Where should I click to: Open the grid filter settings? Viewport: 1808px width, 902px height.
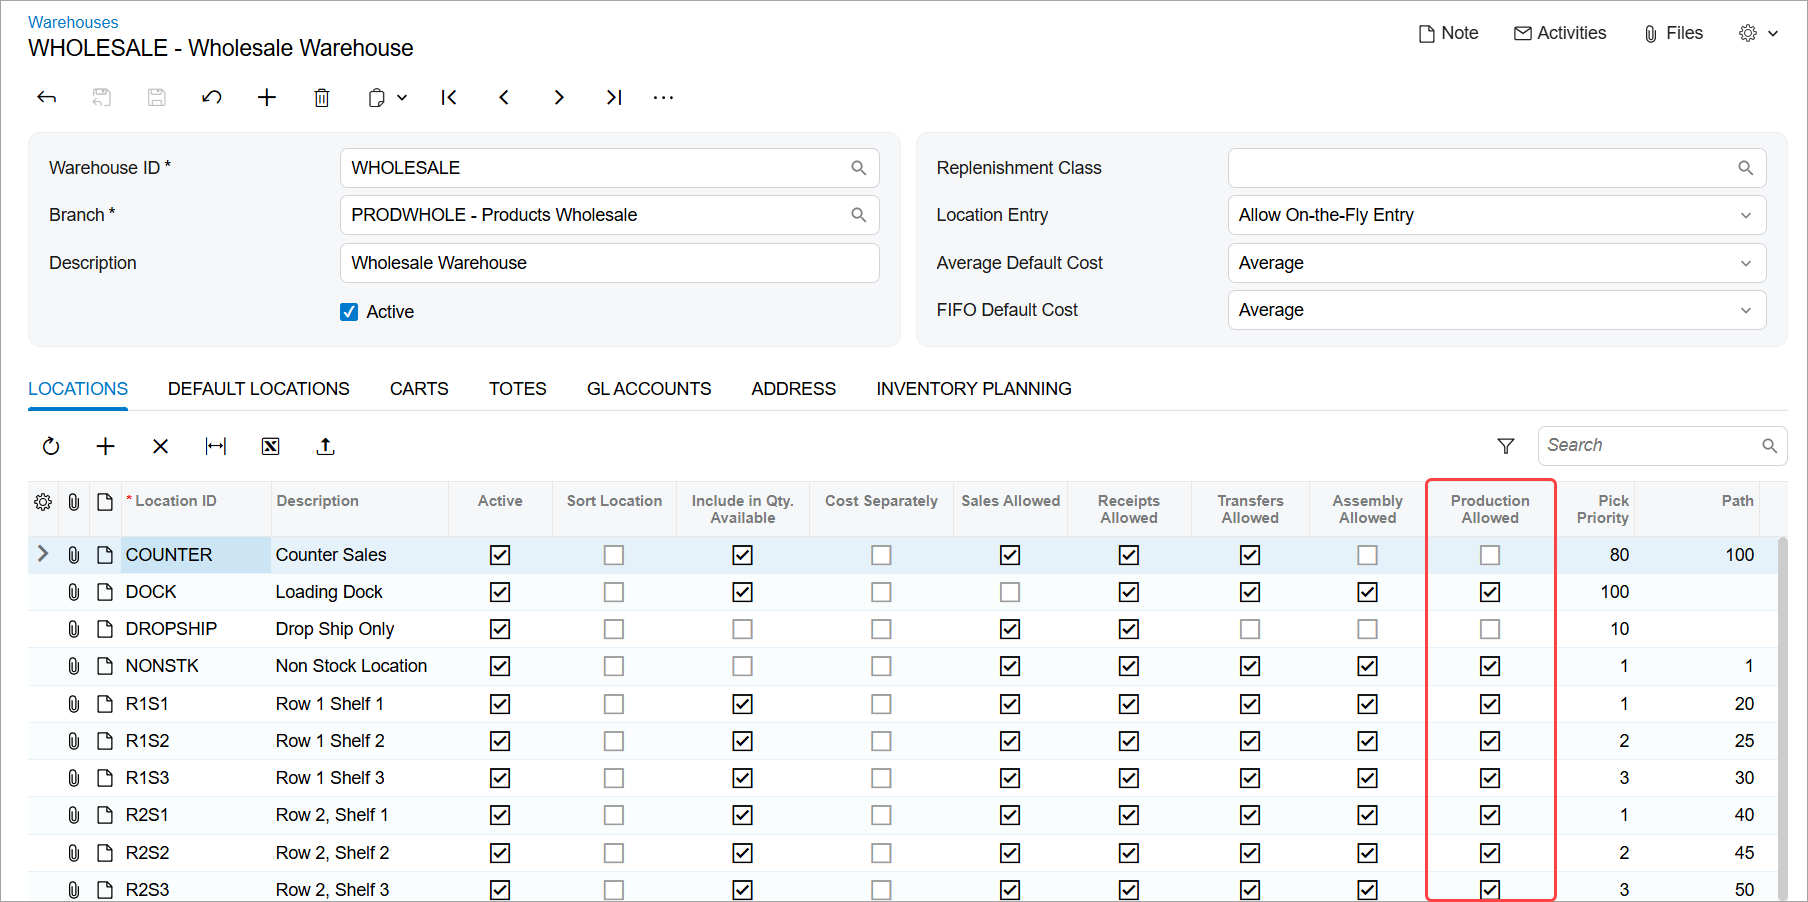coord(1505,446)
